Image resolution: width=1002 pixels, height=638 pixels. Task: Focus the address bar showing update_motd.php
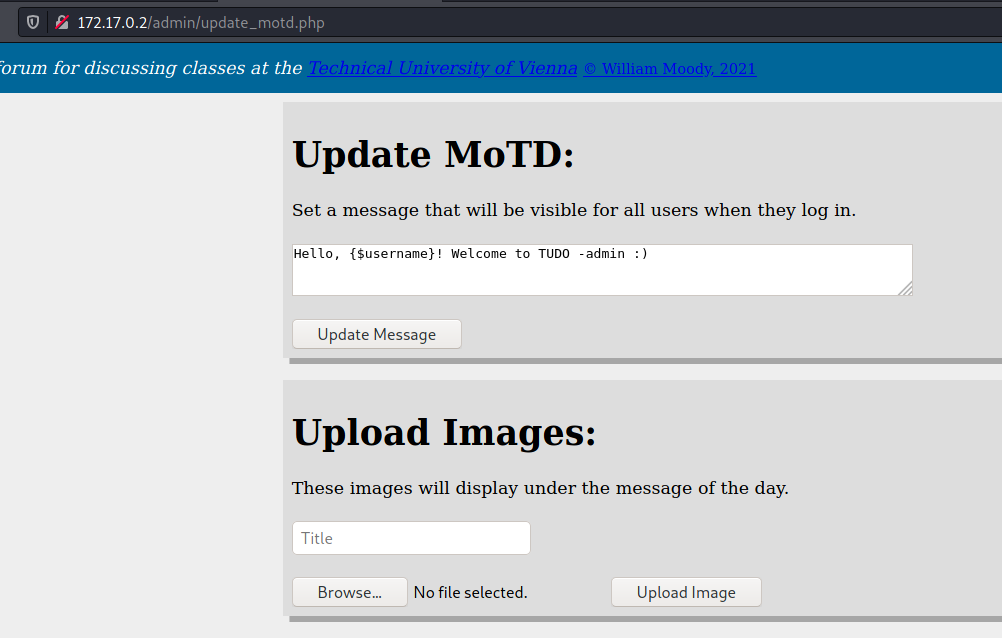[511, 22]
